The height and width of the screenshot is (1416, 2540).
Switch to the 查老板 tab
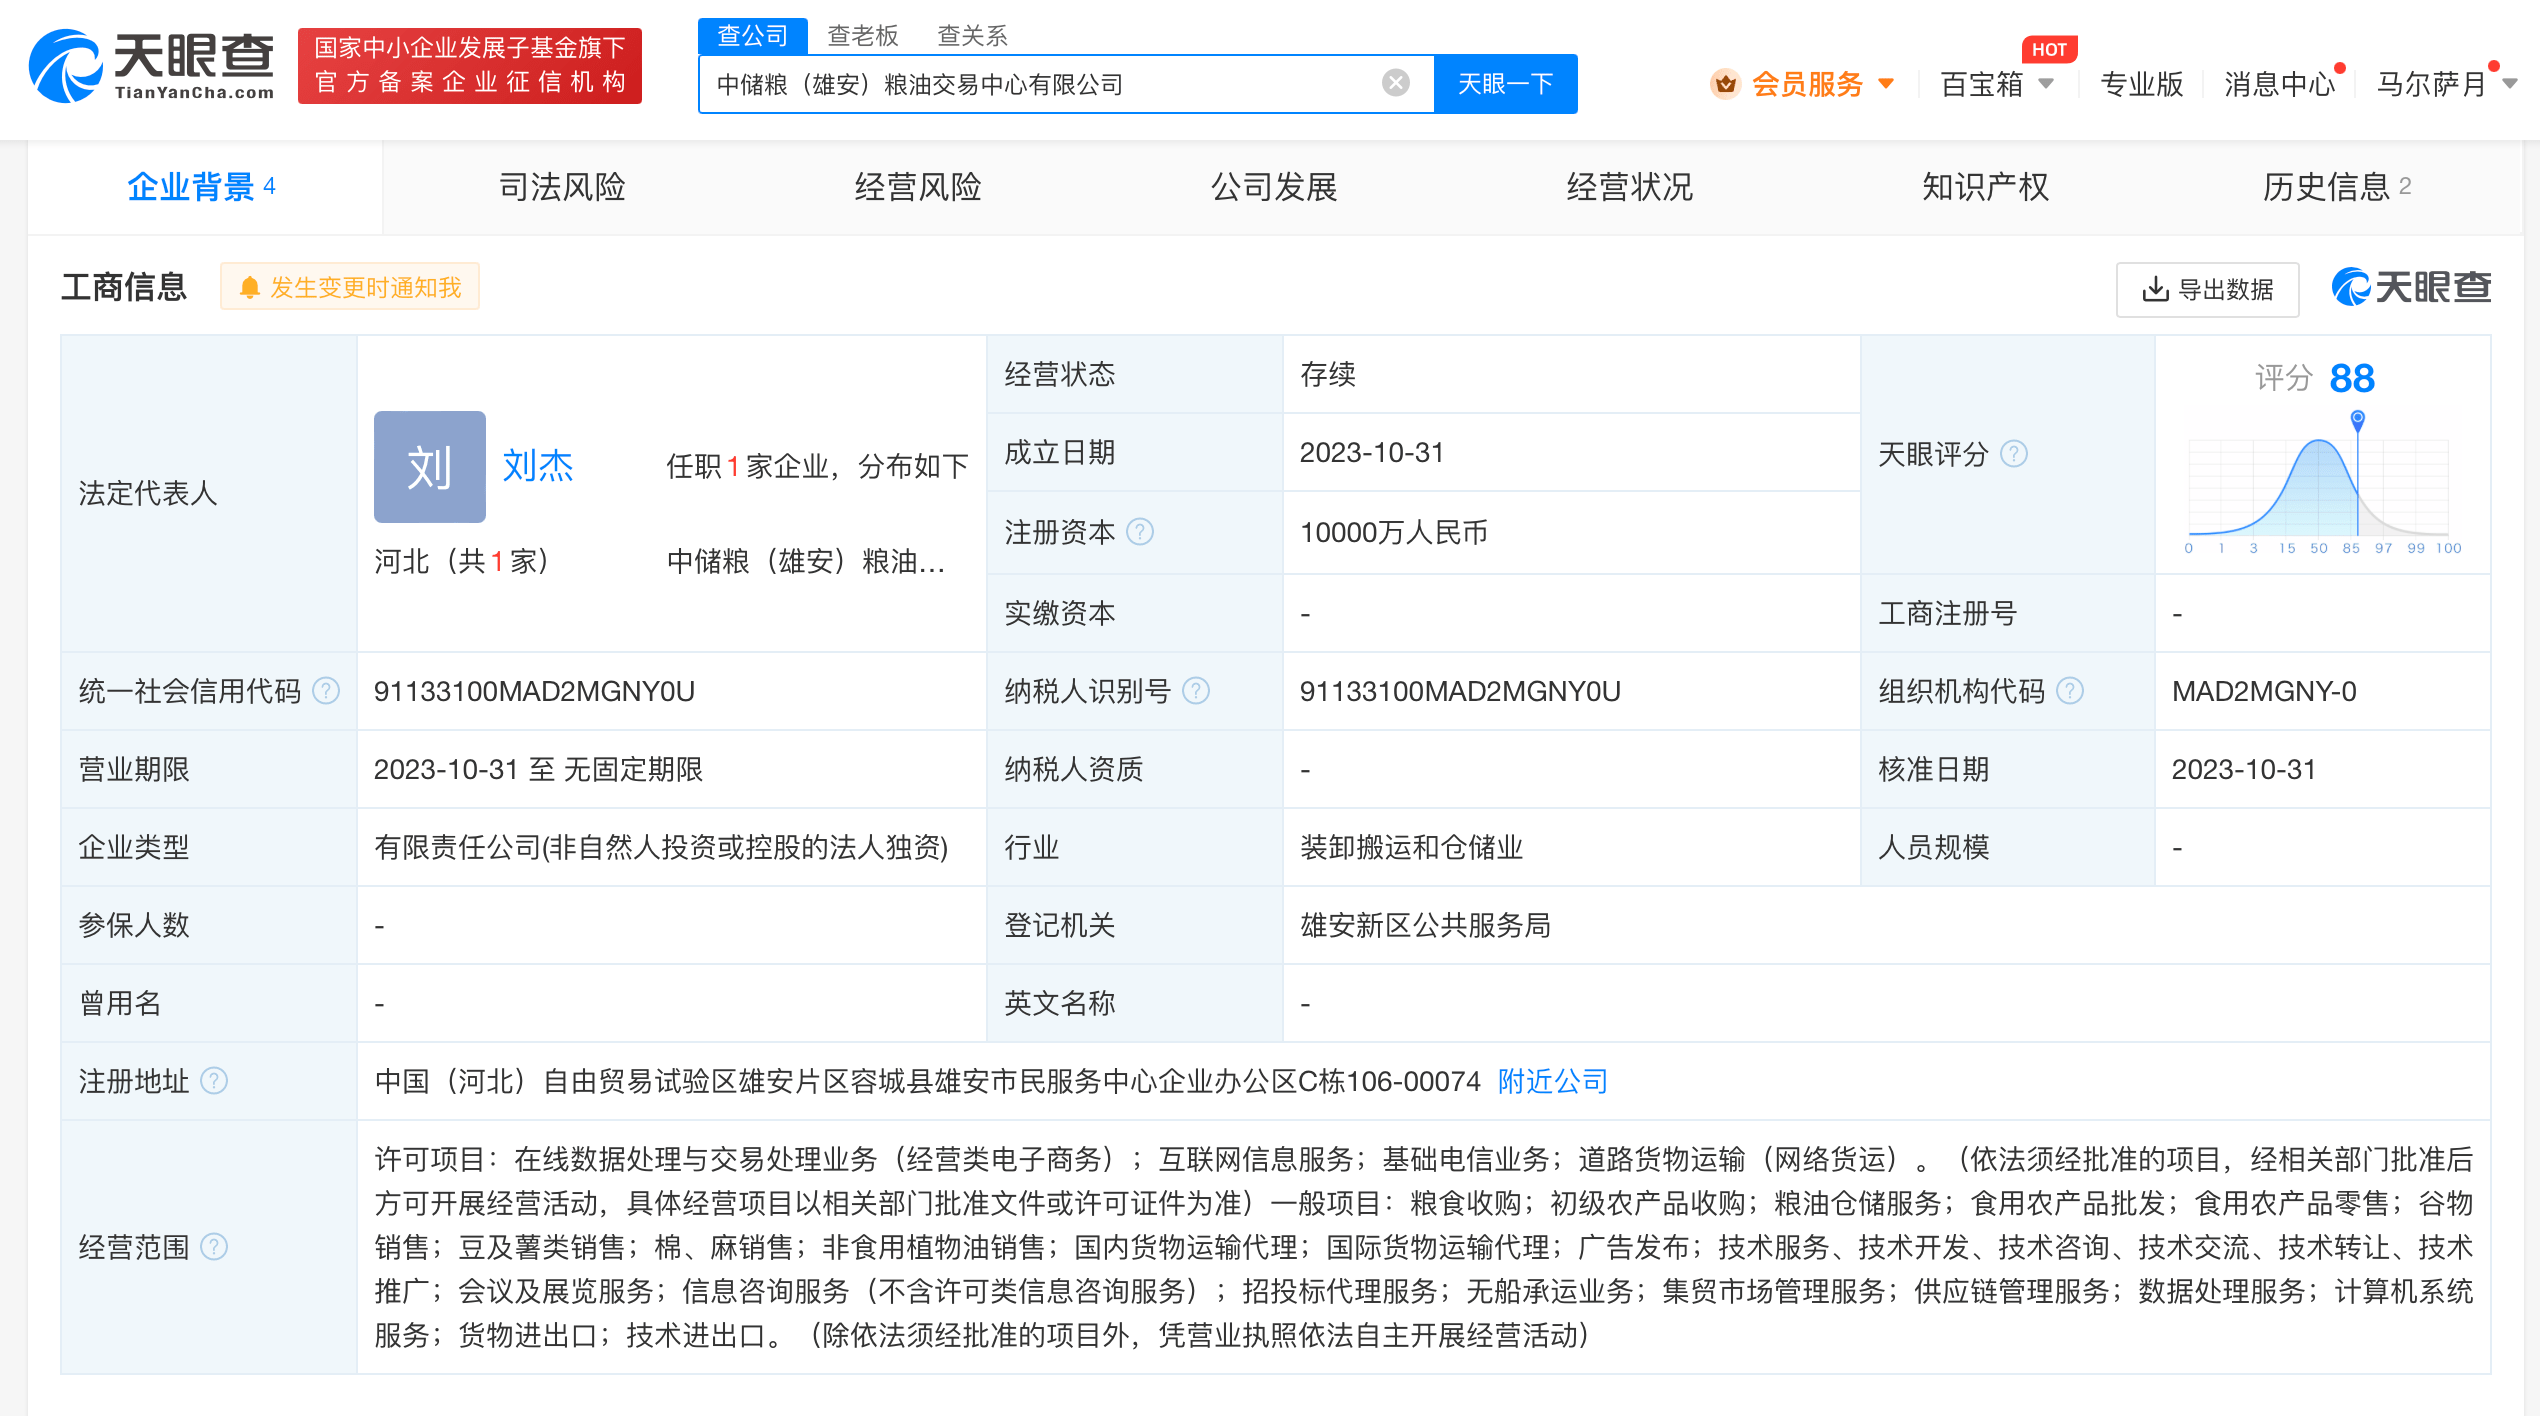click(861, 35)
